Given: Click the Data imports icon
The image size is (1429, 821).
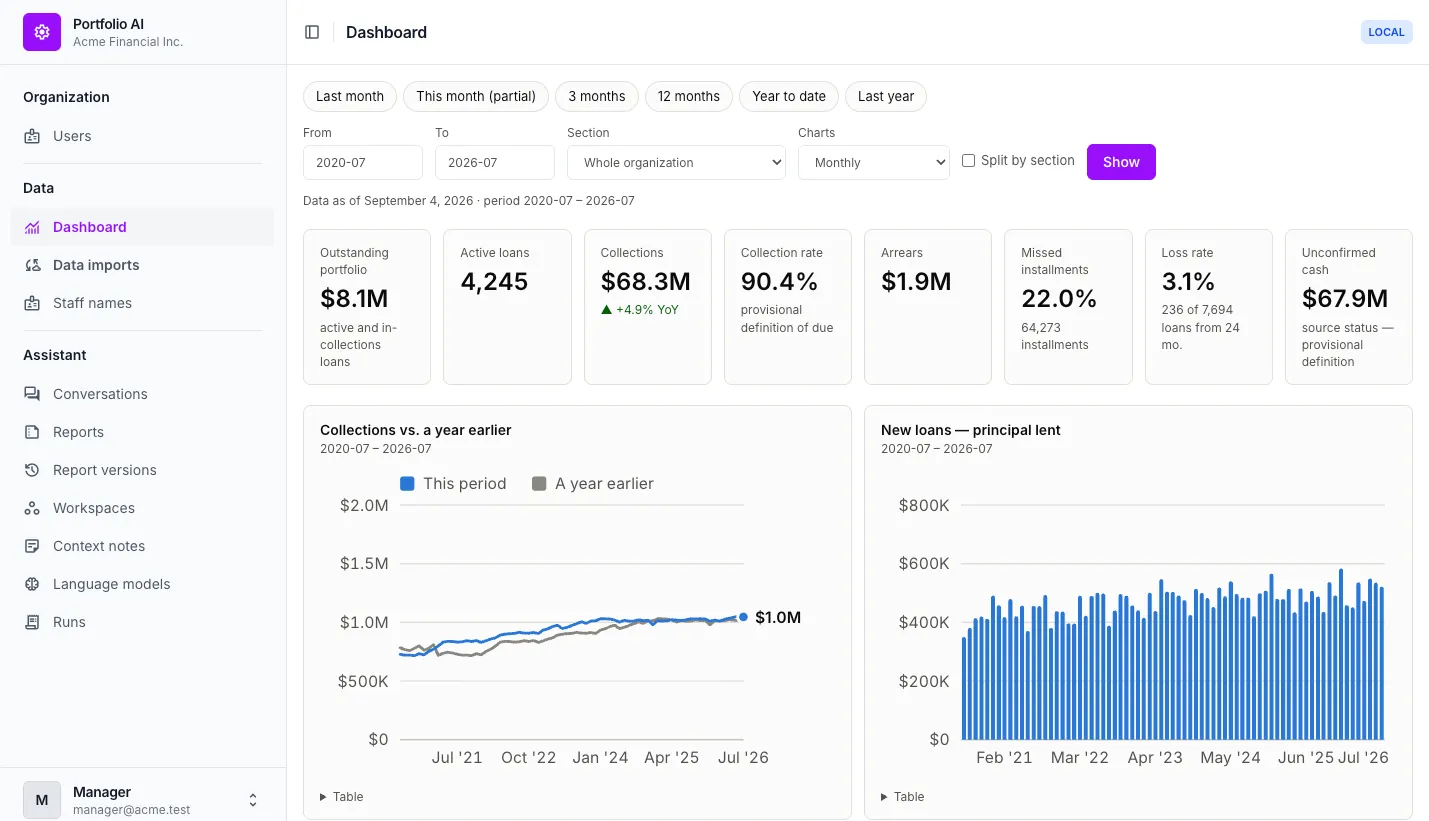Looking at the screenshot, I should [x=32, y=265].
